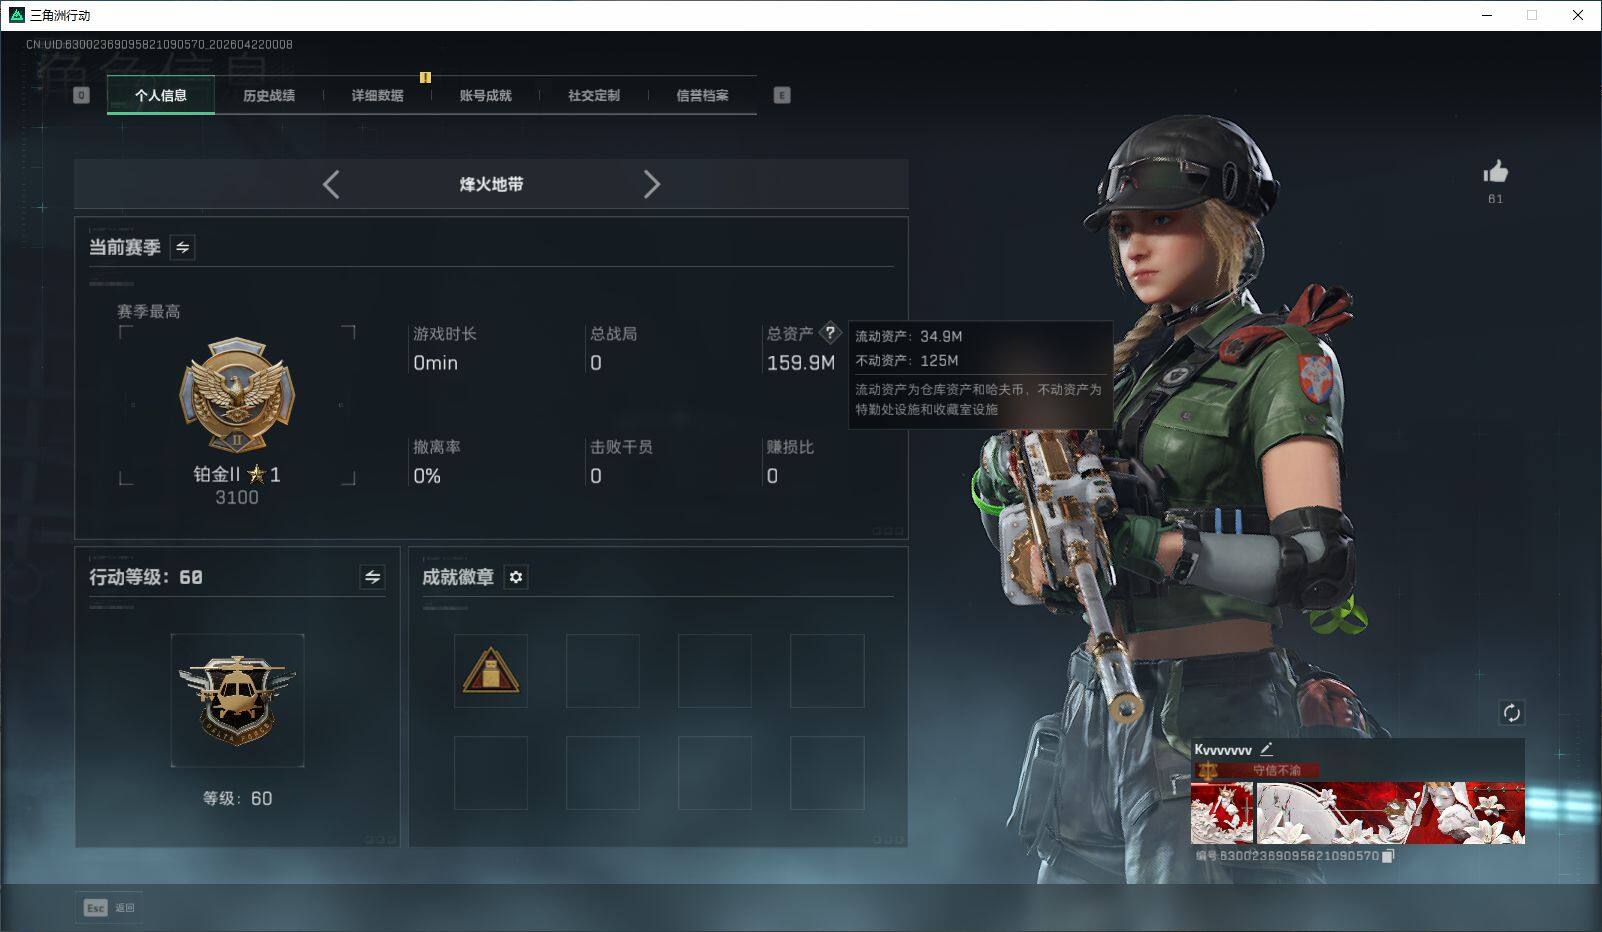This screenshot has height=932, width=1602.
Task: Open the 账号成就 tab
Action: 484,95
